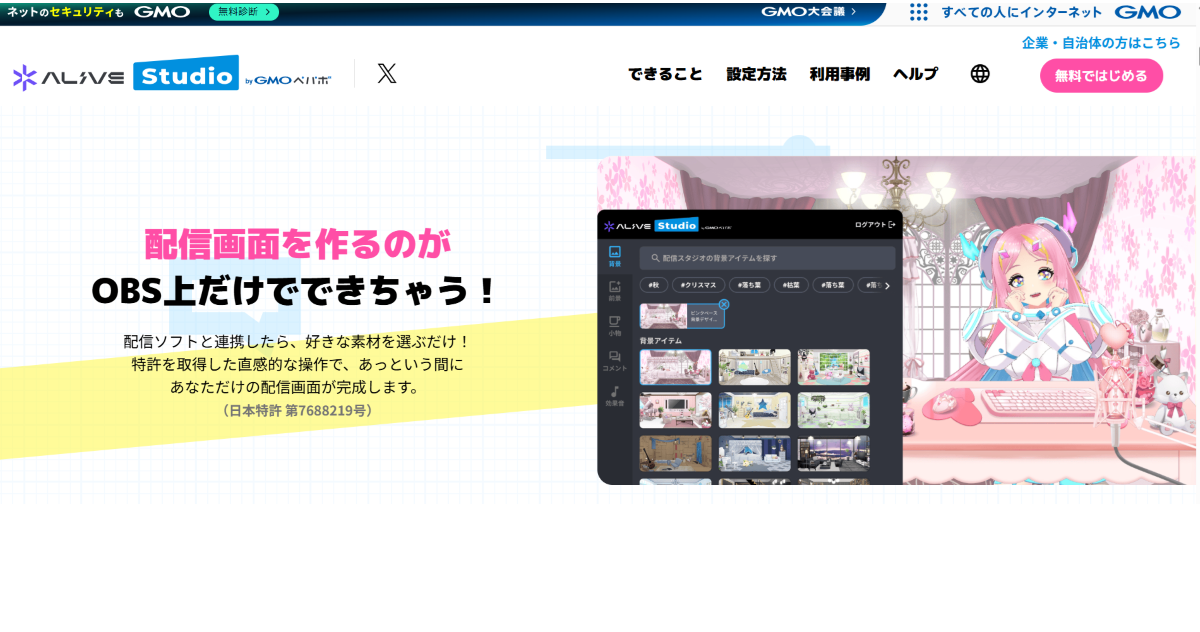This screenshot has width=1200, height=632.
Task: Open the コメント (comment) sidebar icon
Action: coord(615,361)
